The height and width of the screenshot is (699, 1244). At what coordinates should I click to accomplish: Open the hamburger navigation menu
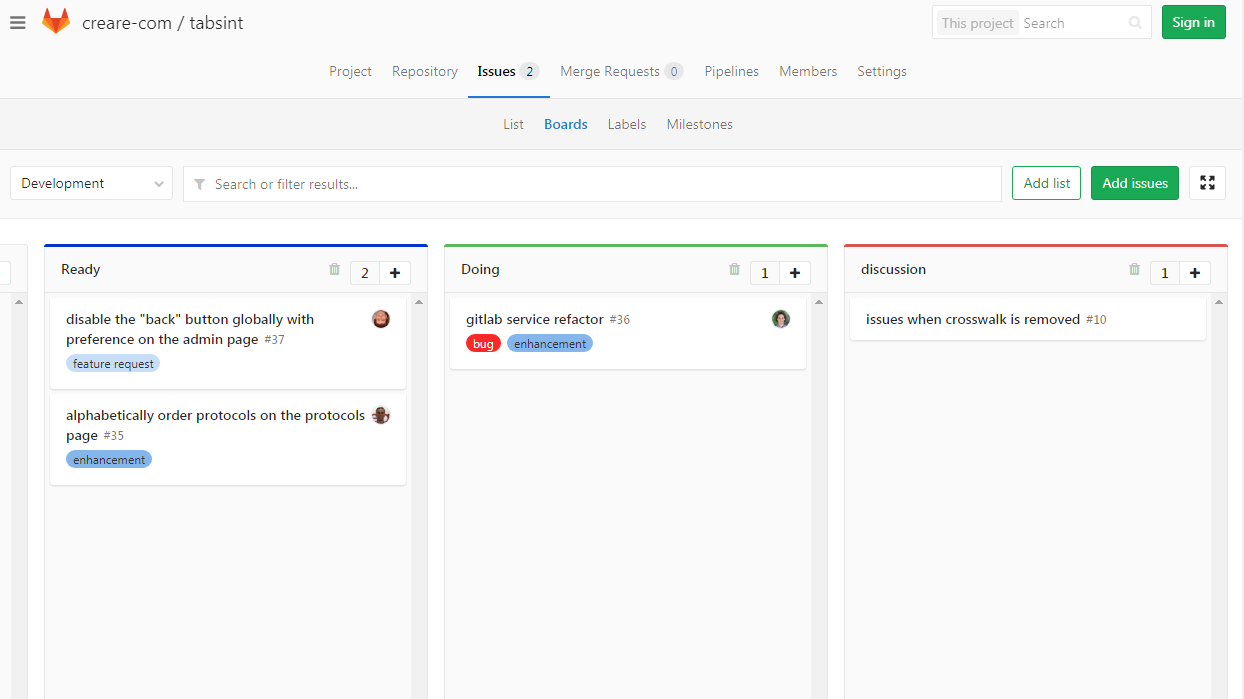[x=17, y=23]
